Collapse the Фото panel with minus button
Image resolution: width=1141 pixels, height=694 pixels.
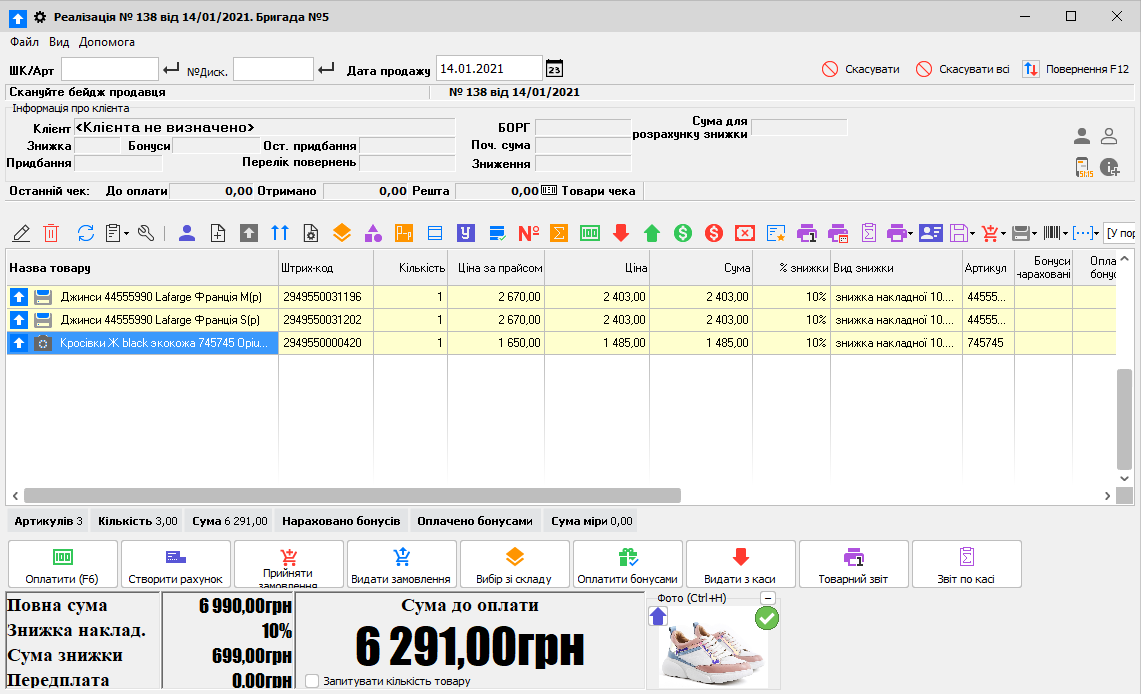click(x=767, y=598)
